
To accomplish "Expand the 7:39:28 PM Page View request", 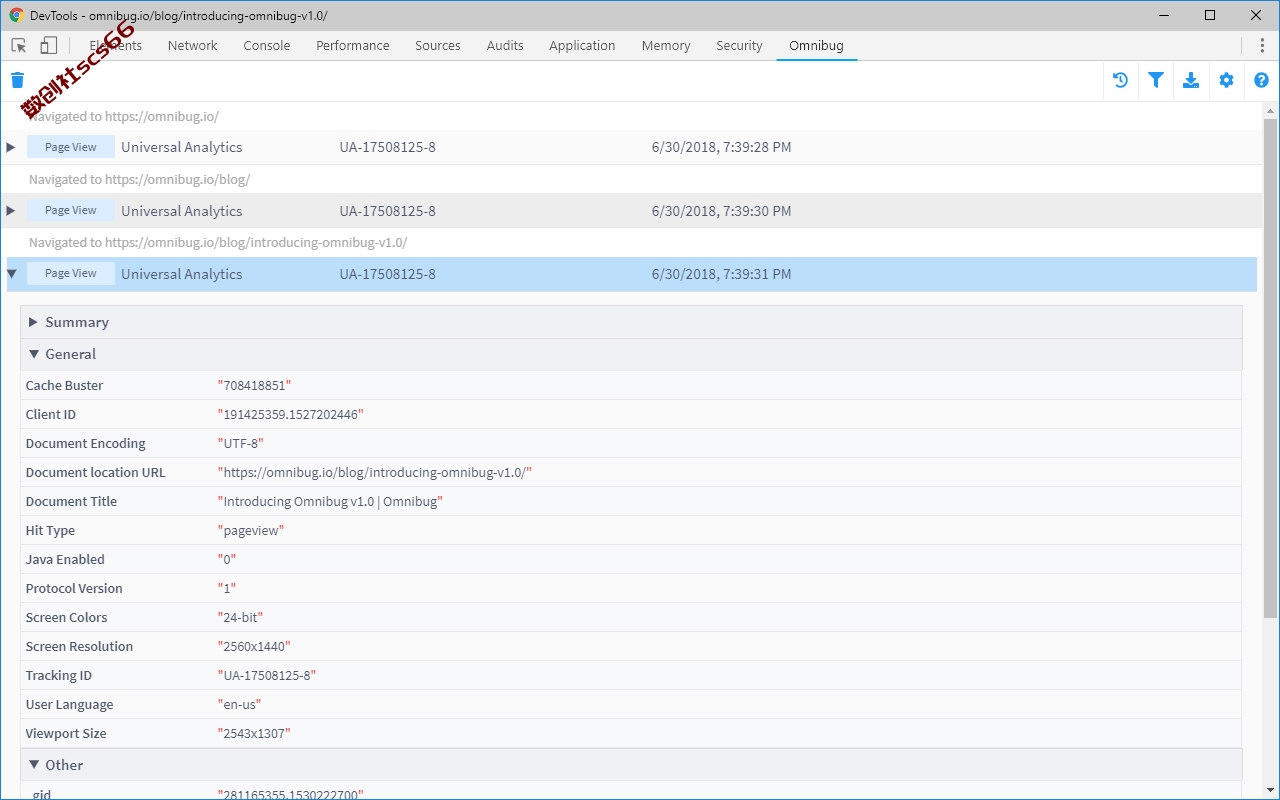I will coord(11,147).
